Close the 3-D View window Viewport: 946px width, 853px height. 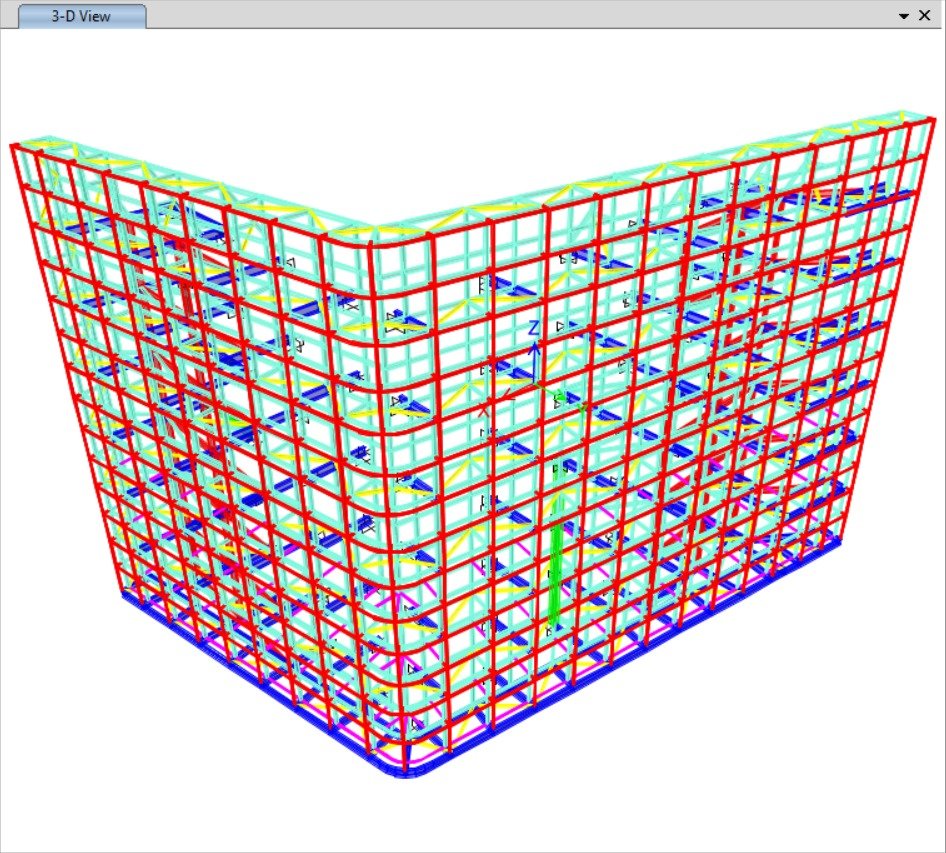tap(925, 16)
